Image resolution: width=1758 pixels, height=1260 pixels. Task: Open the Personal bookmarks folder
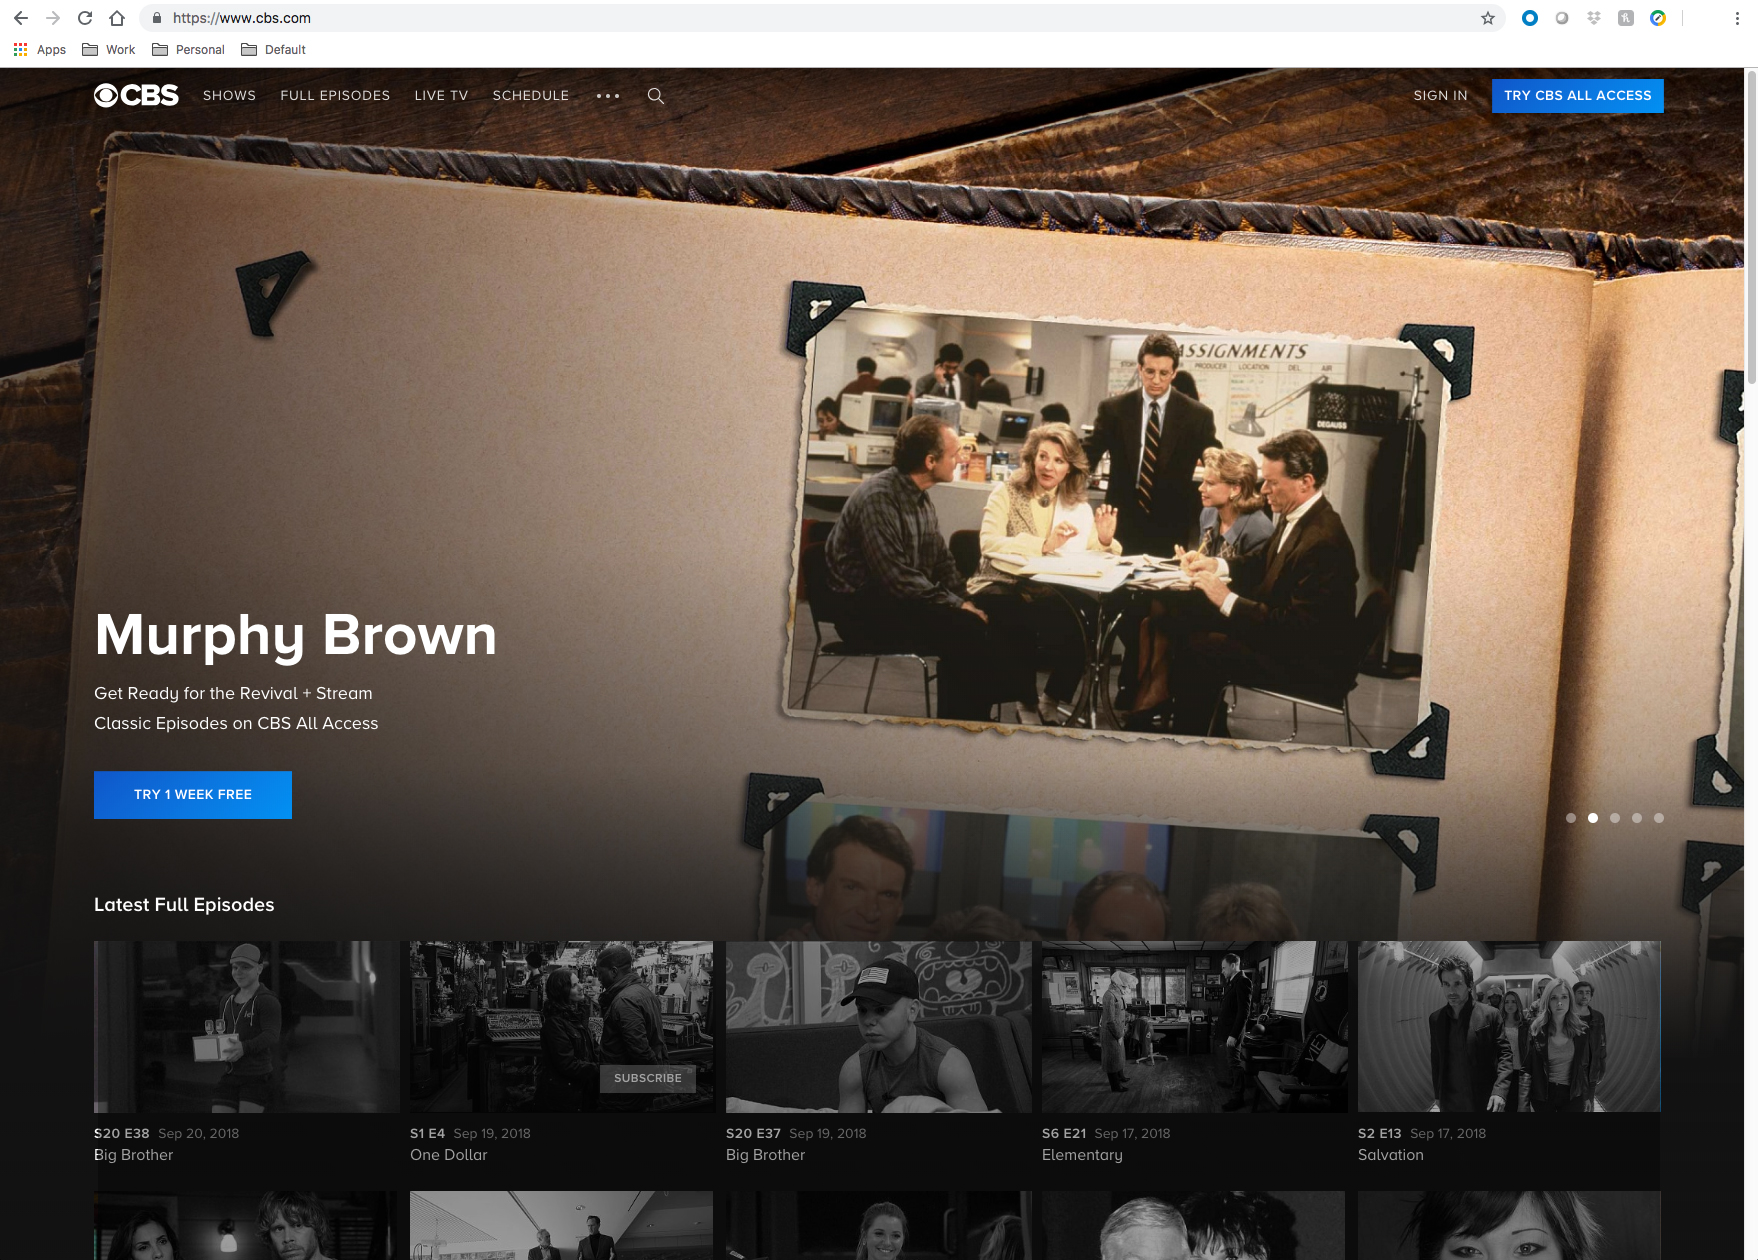(188, 49)
